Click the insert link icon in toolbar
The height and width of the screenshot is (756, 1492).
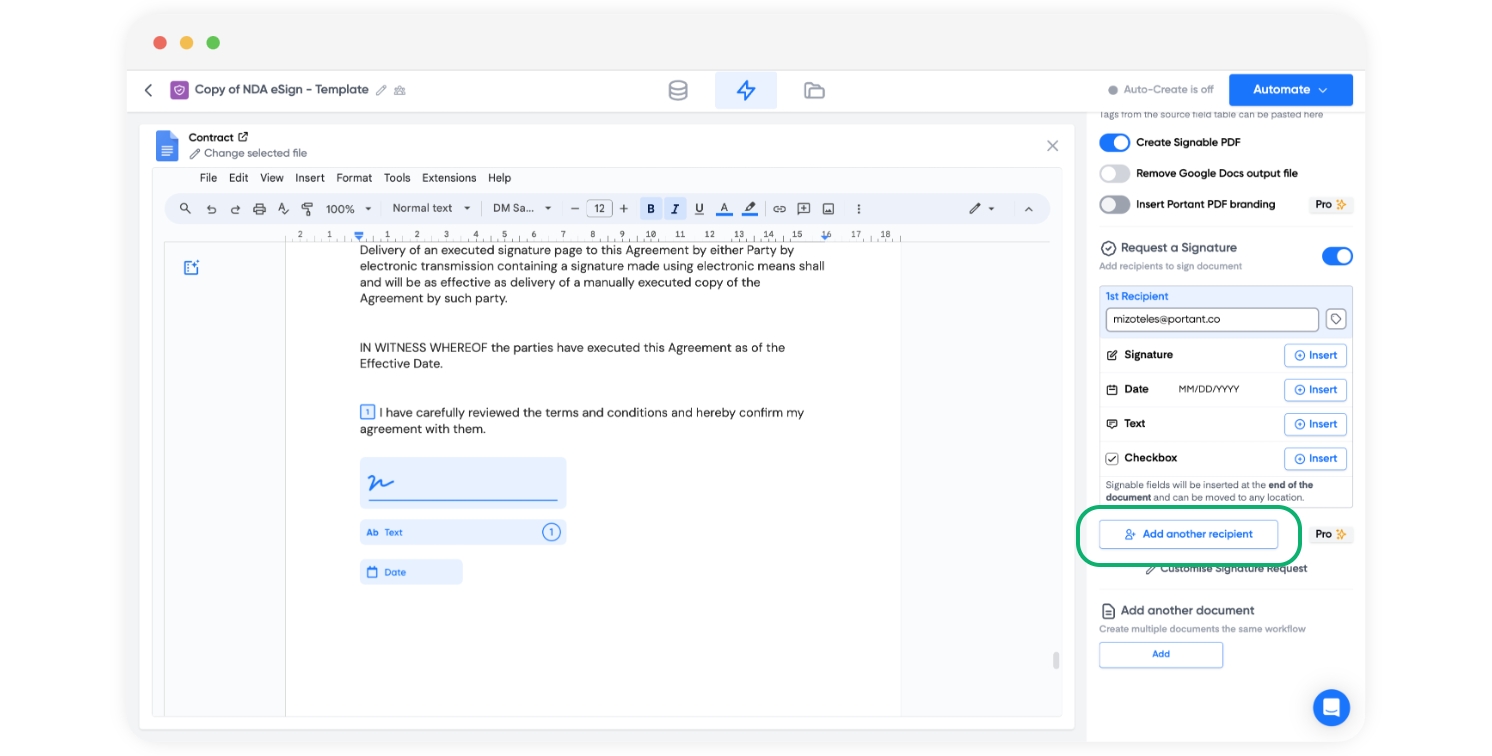coord(779,209)
